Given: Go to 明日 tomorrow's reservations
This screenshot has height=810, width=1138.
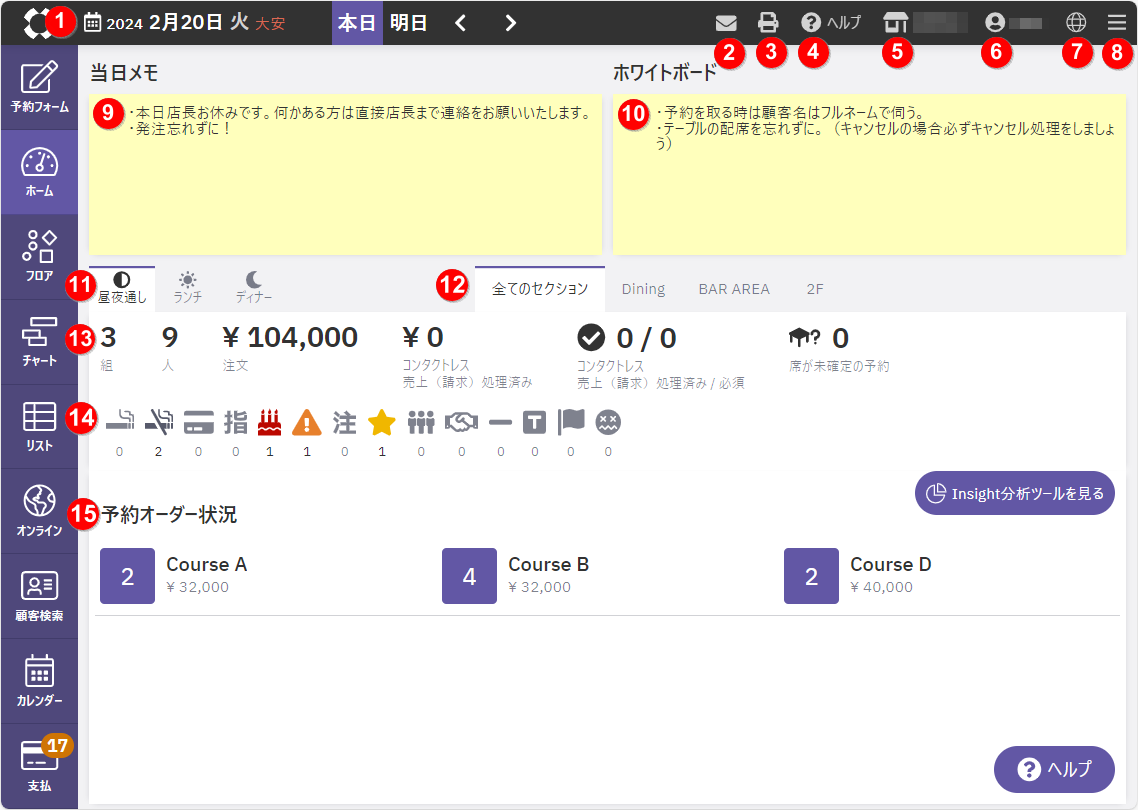Looking at the screenshot, I should pos(408,22).
